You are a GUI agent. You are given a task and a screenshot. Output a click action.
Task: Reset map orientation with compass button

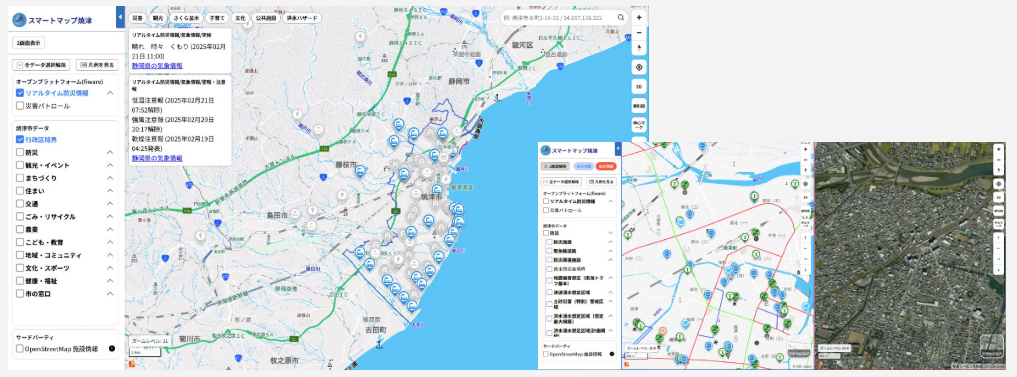[x=639, y=47]
